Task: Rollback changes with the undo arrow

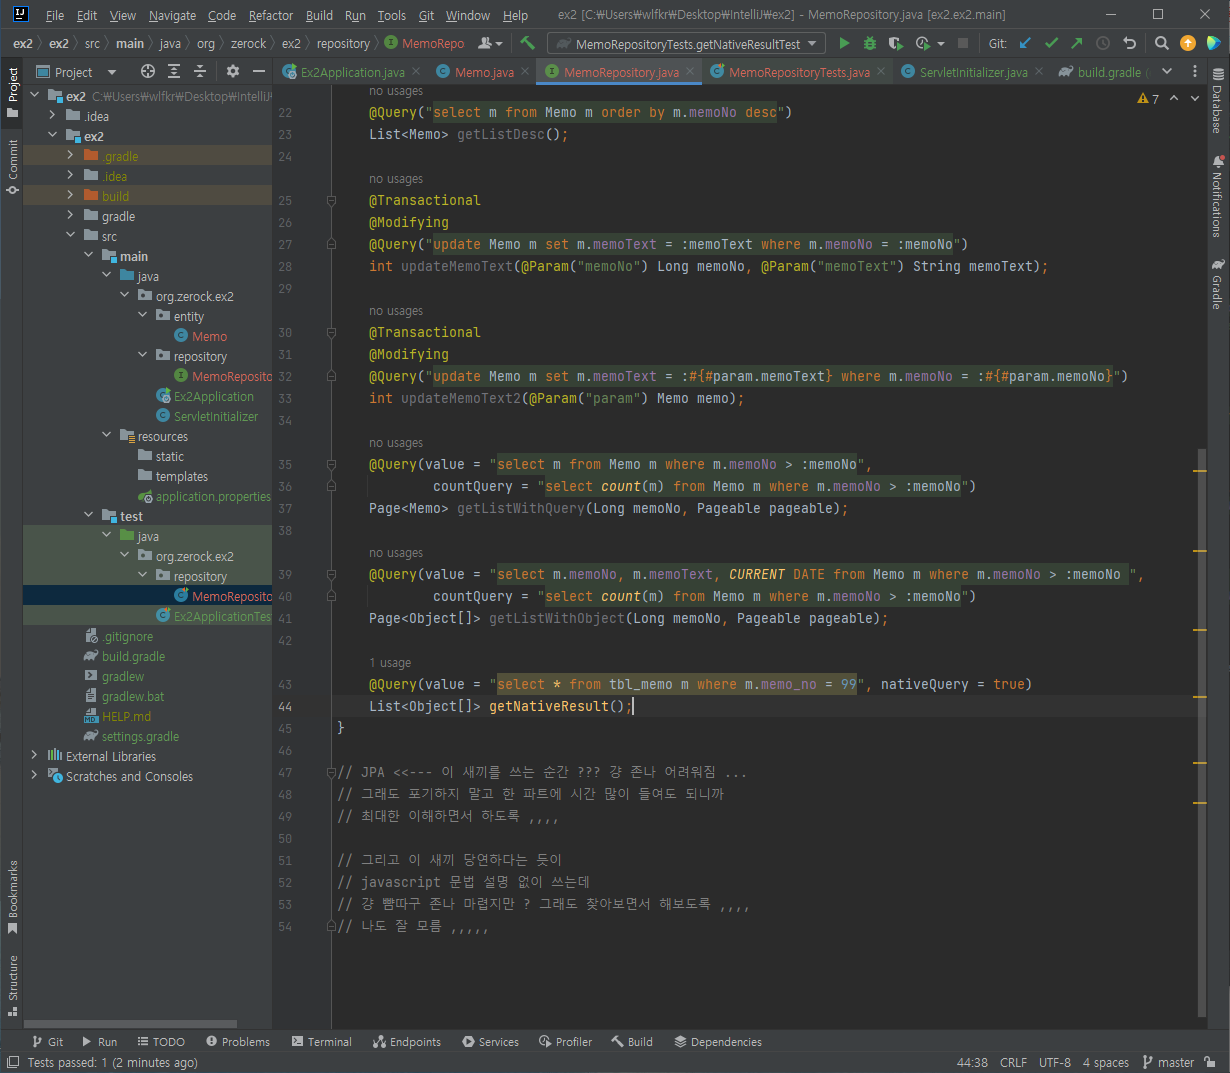Action: pyautogui.click(x=1129, y=43)
